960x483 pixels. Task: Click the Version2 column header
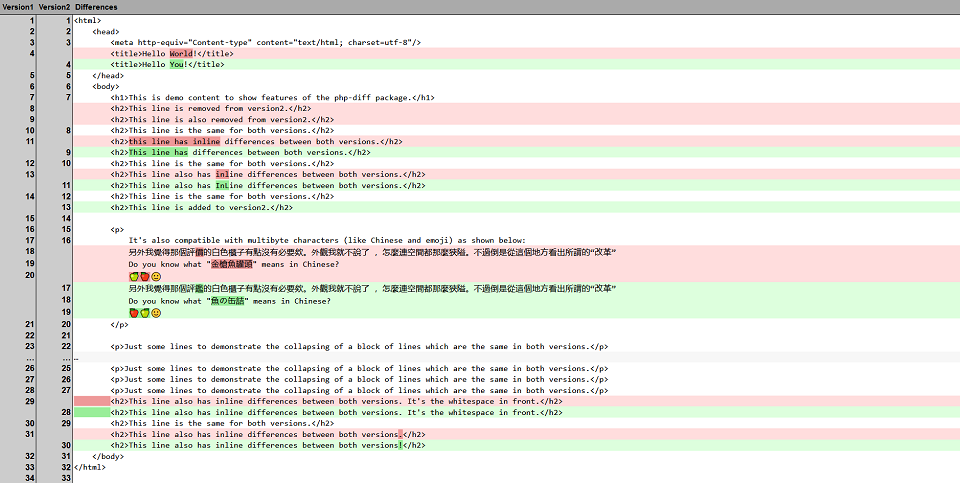coord(54,7)
